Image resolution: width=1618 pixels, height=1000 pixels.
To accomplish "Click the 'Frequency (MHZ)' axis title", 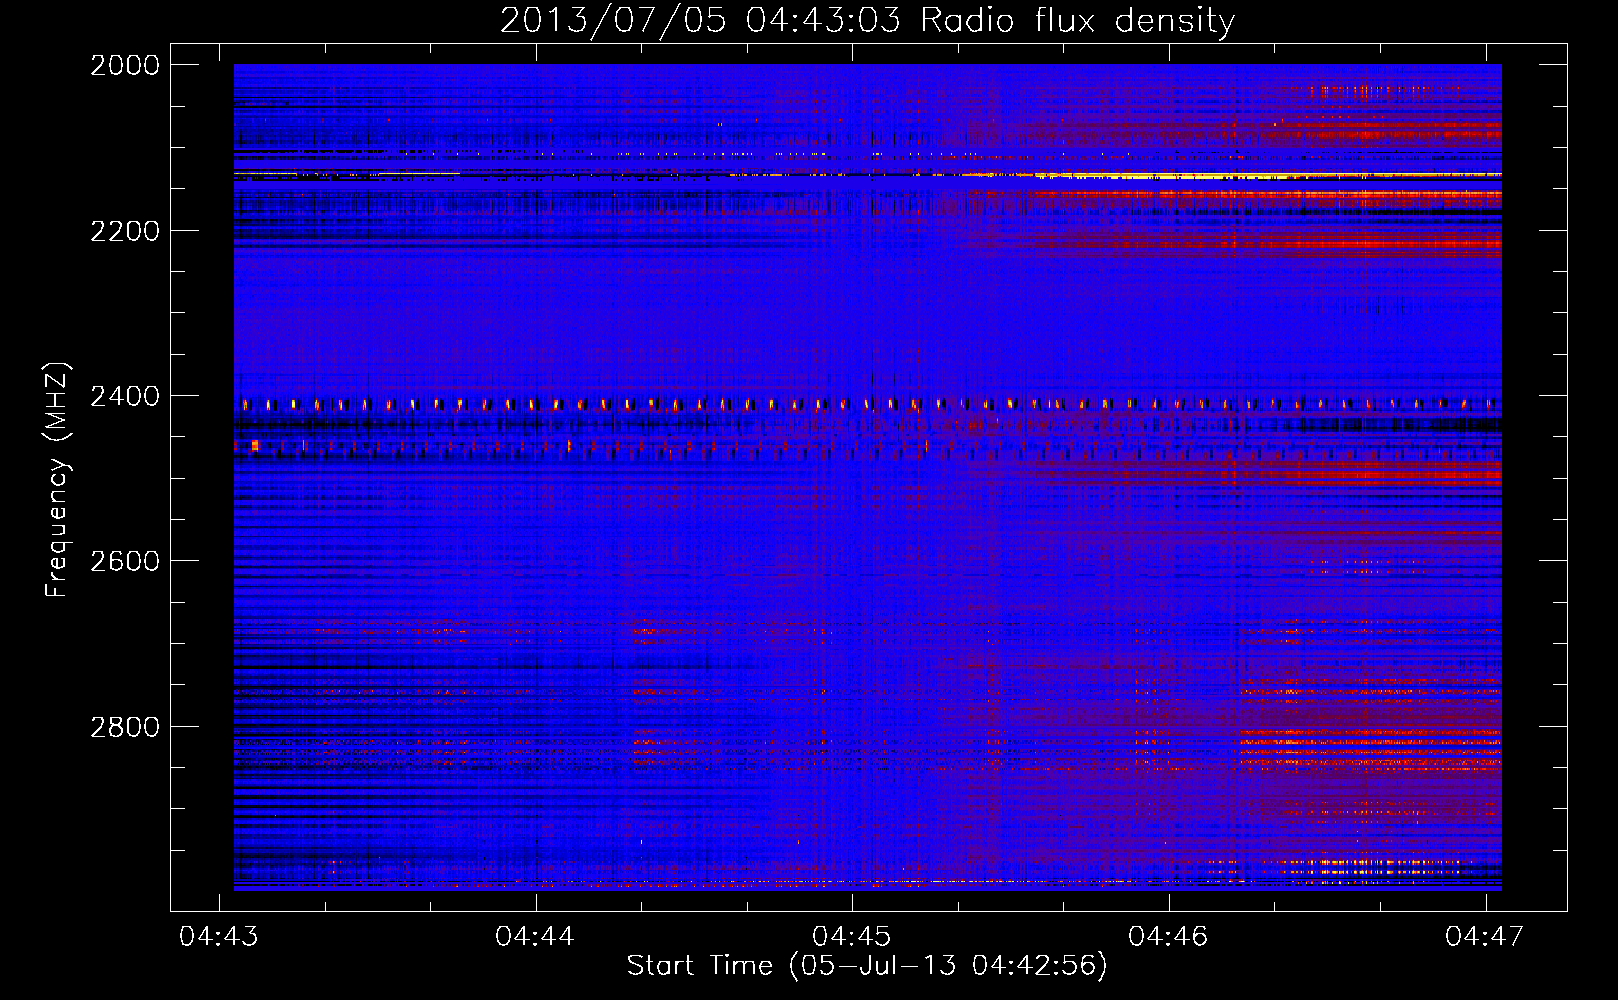I will tap(57, 480).
